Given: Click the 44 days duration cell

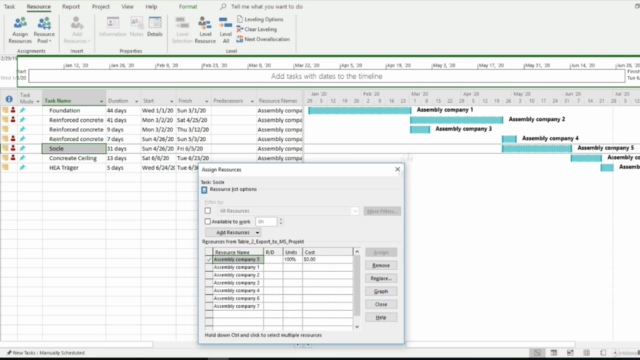Looking at the screenshot, I should (x=123, y=111).
